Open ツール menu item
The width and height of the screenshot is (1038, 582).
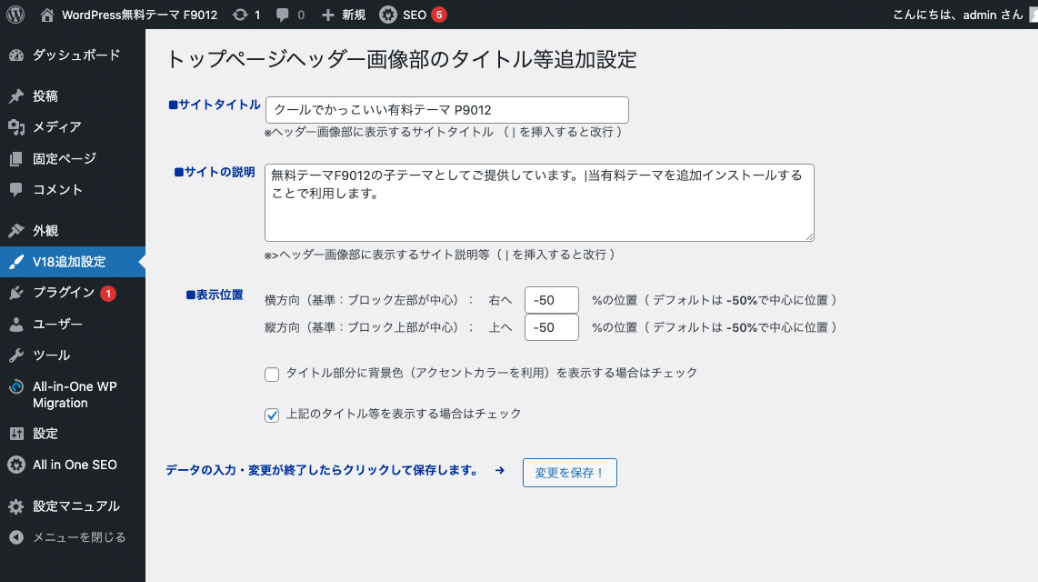73,356
